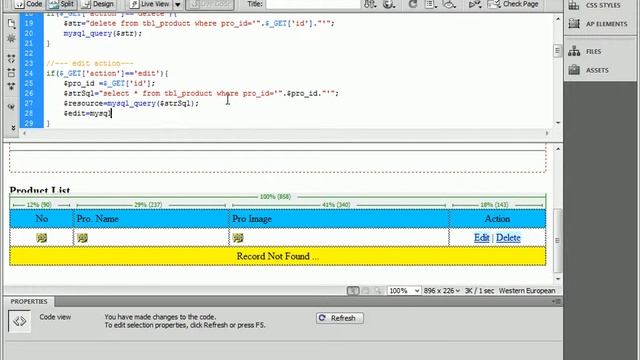This screenshot has width=640, height=360.
Task: Click the Product List heading
Action: click(x=40, y=190)
